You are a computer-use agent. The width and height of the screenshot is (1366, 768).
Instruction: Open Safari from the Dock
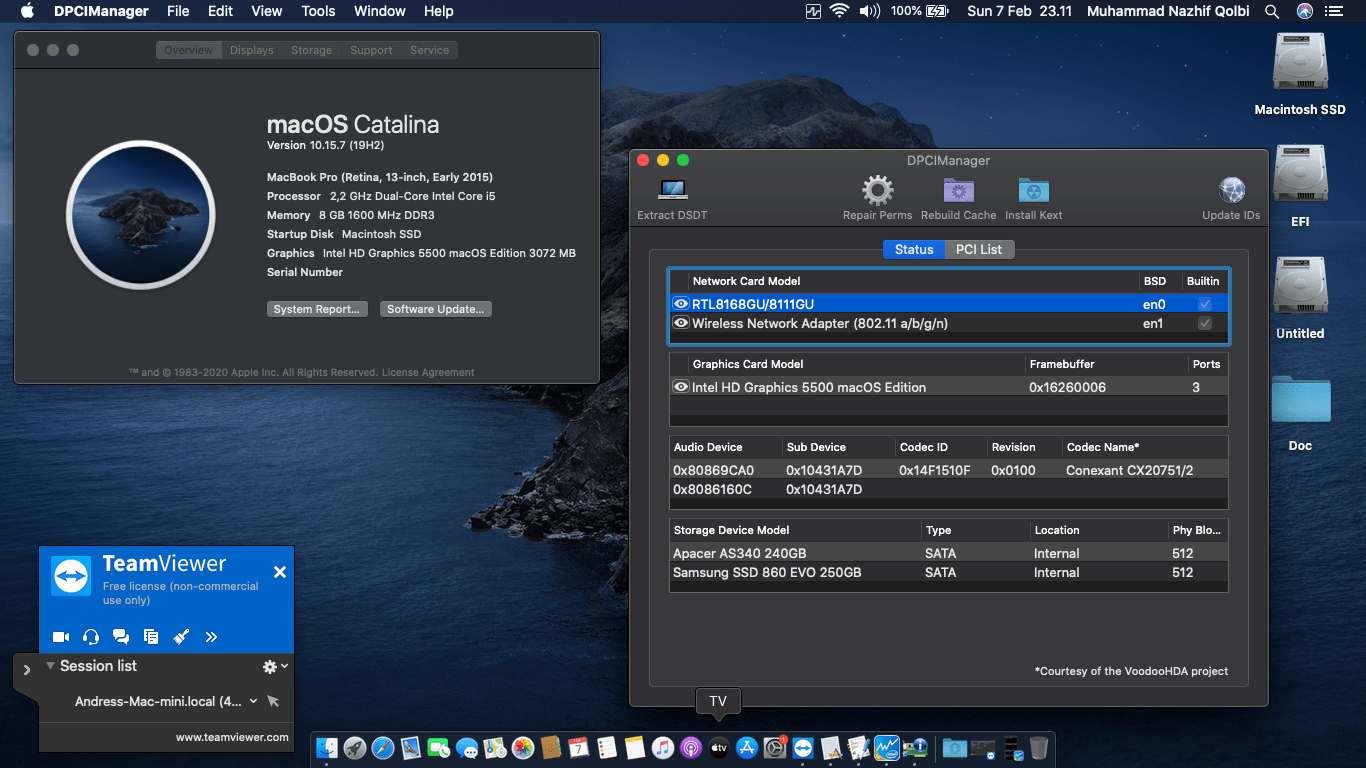point(382,747)
